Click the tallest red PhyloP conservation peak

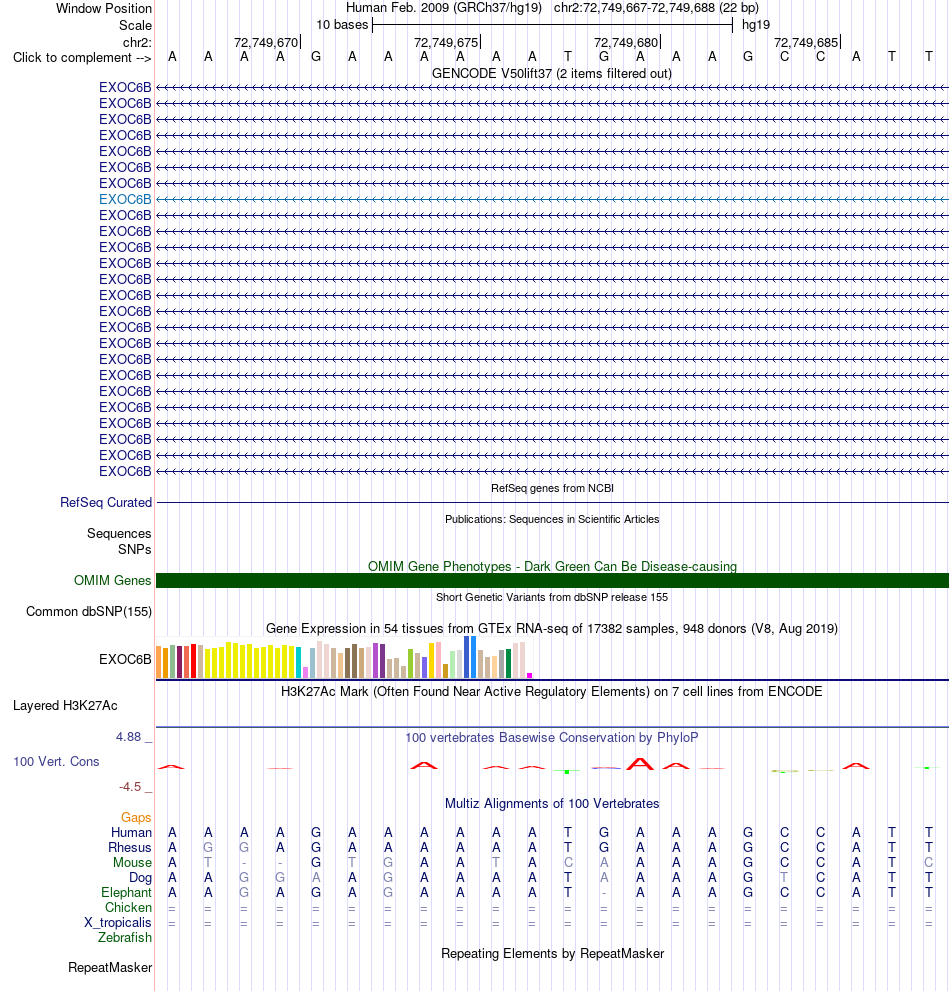click(640, 763)
